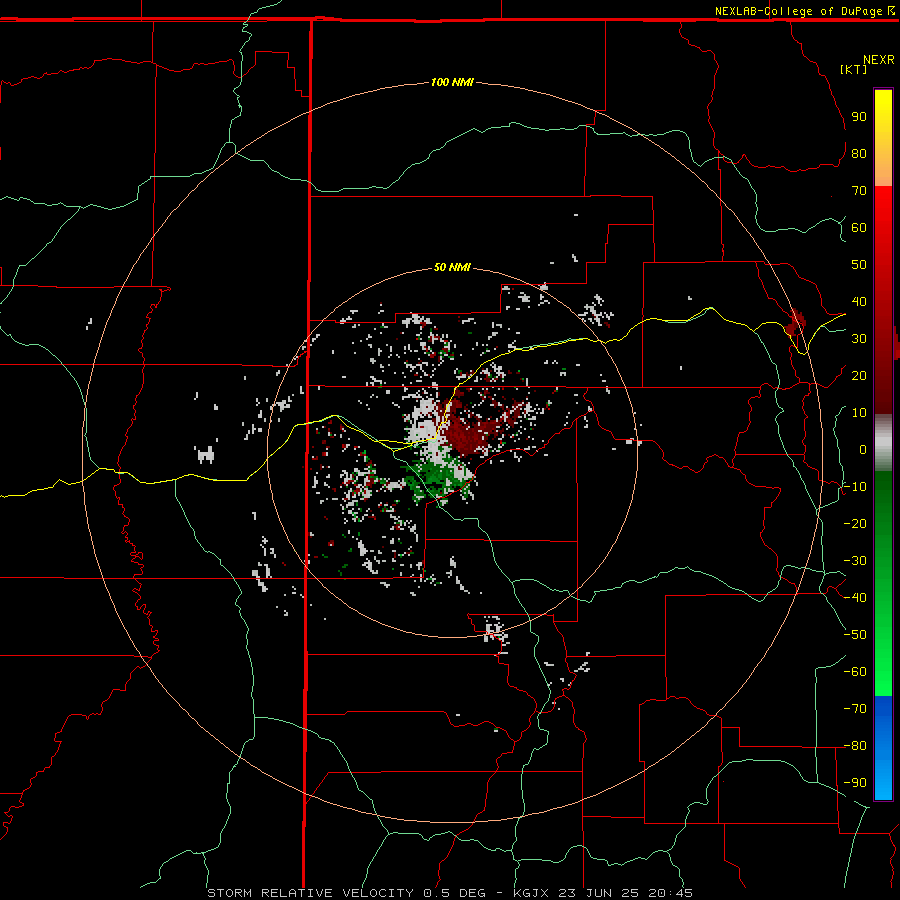
Task: Click the -40 value on velocity scale
Action: point(855,598)
